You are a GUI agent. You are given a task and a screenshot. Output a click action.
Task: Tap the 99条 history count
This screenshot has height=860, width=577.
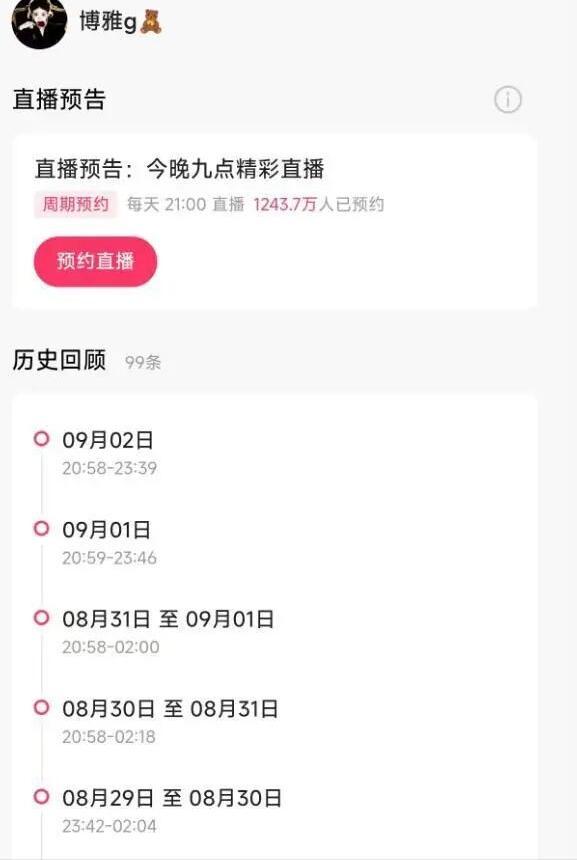pyautogui.click(x=143, y=363)
